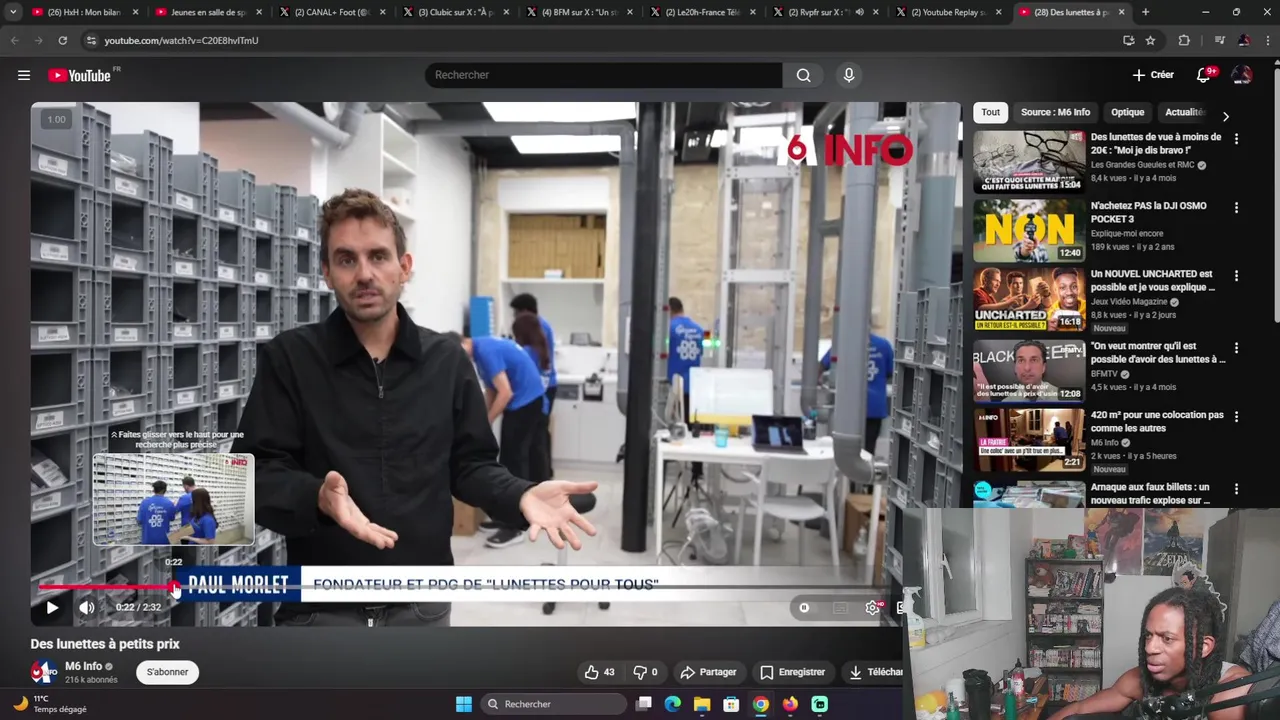Open options for 'Un NOUVEL UNCHARTED' video

click(x=1236, y=275)
